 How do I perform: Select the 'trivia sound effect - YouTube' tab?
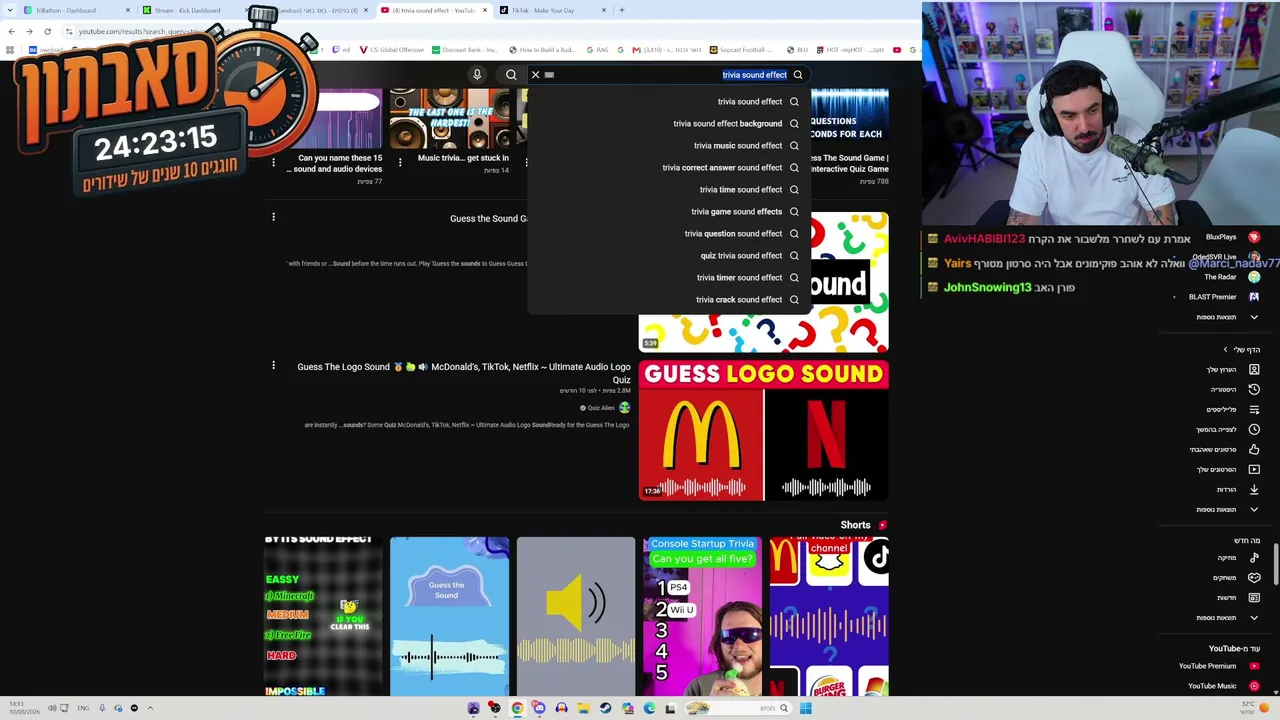[x=433, y=10]
